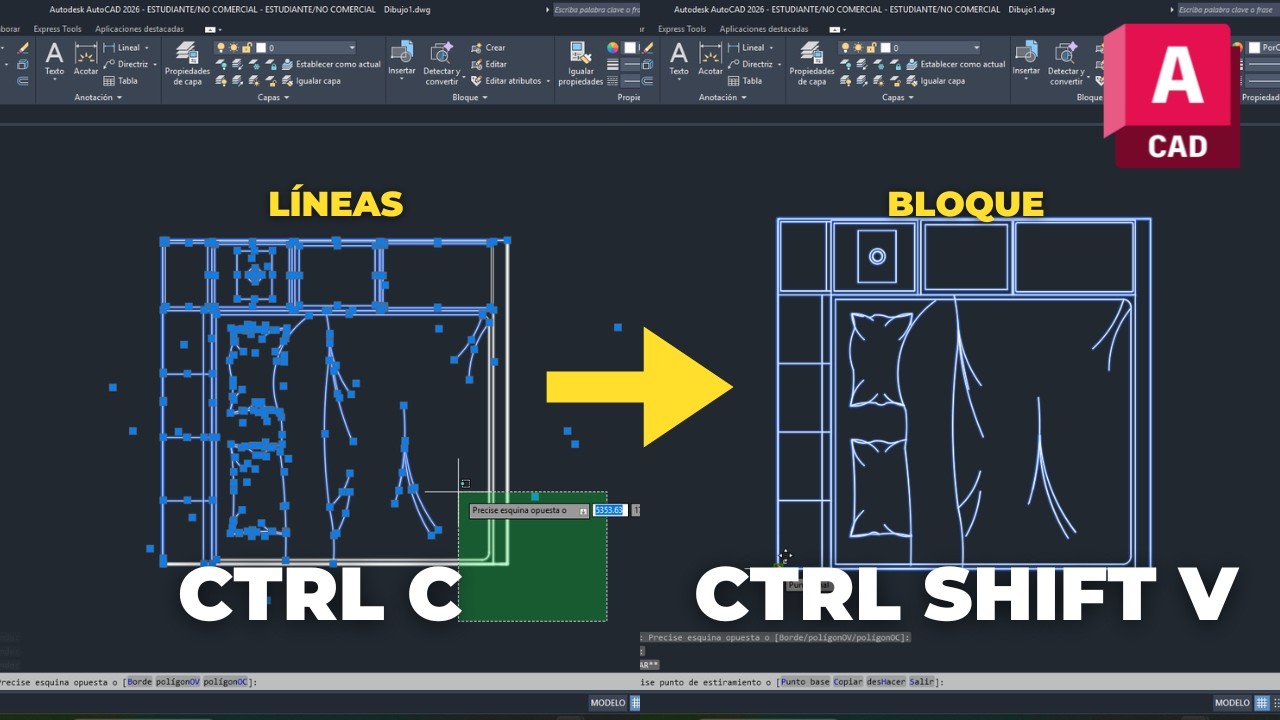
Task: Open Aplicaciones destacadas tab in right window
Action: coord(764,29)
